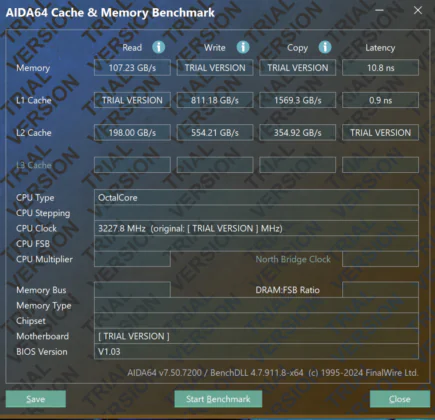Click the empty CPU Stepping field
This screenshot has width=435, height=420.
pos(256,213)
